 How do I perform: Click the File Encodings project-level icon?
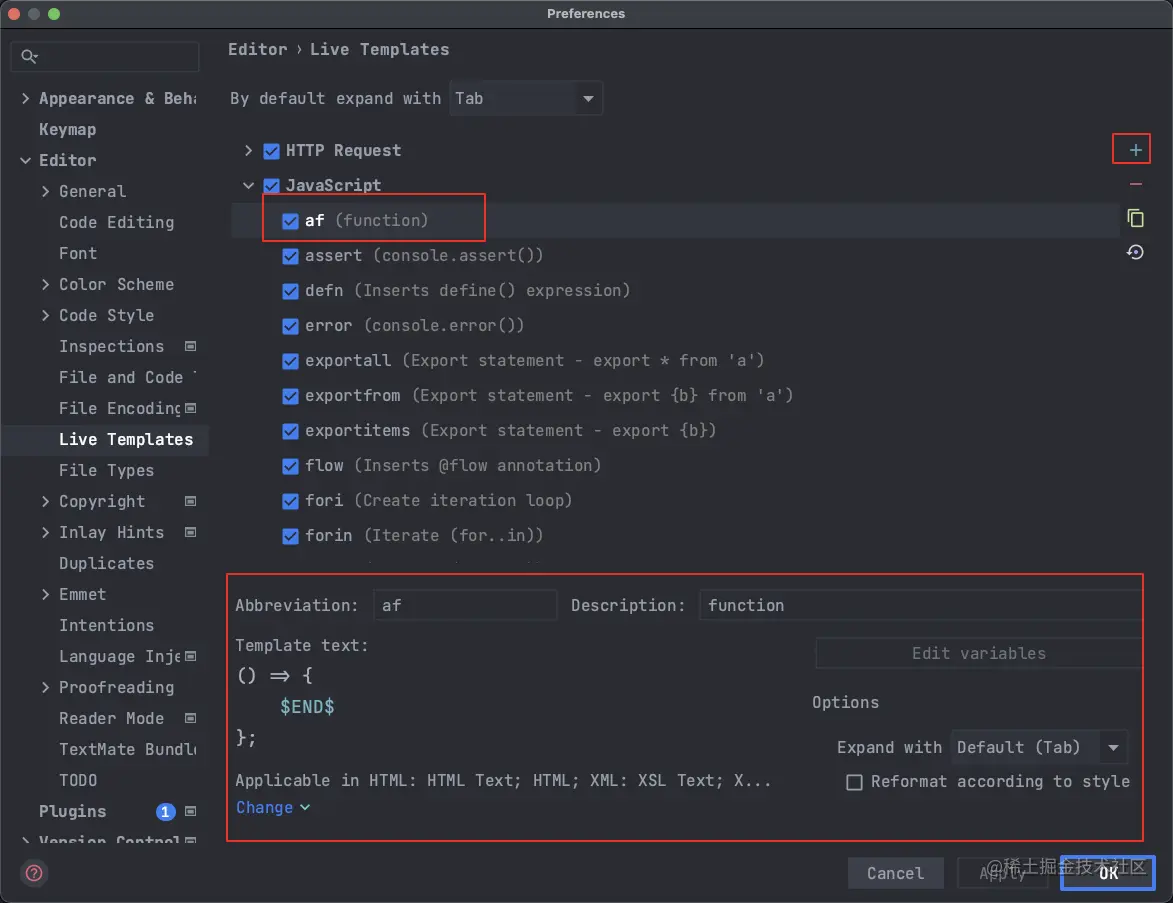[190, 408]
